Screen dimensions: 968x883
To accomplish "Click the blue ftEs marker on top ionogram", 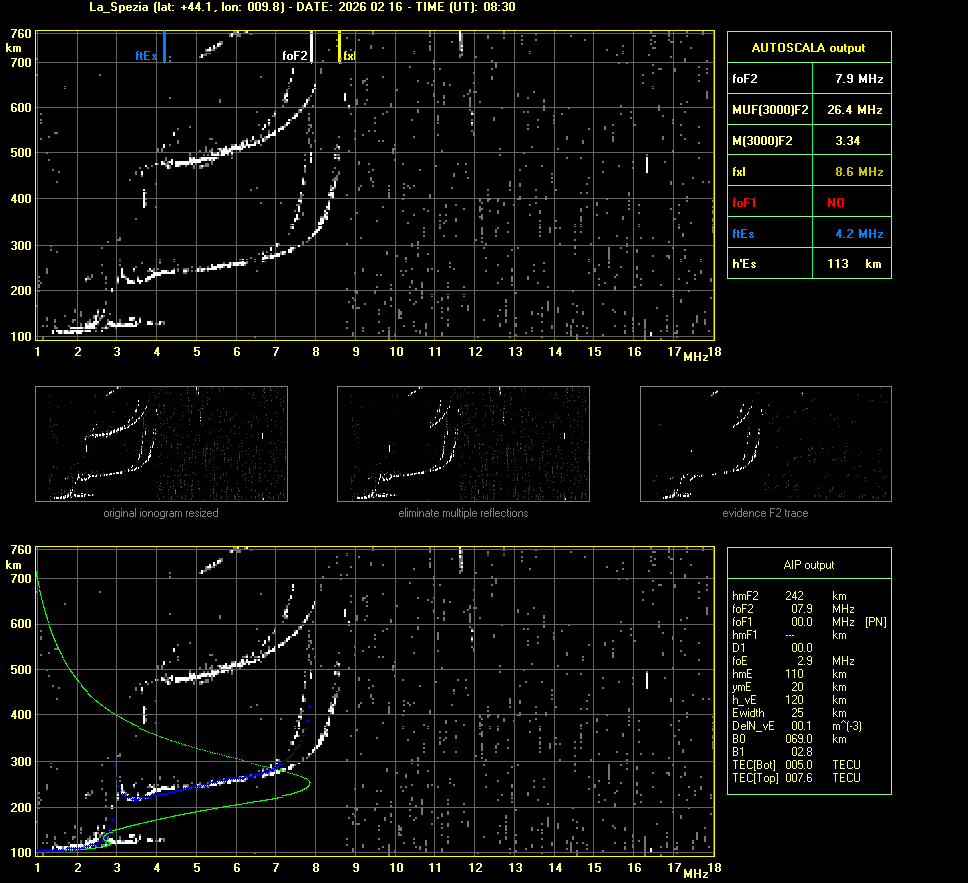I will click(x=164, y=47).
